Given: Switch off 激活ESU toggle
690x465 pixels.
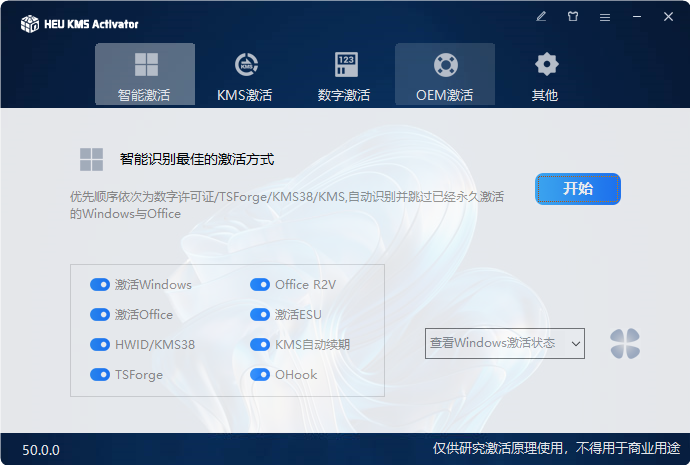Looking at the screenshot, I should [x=260, y=315].
